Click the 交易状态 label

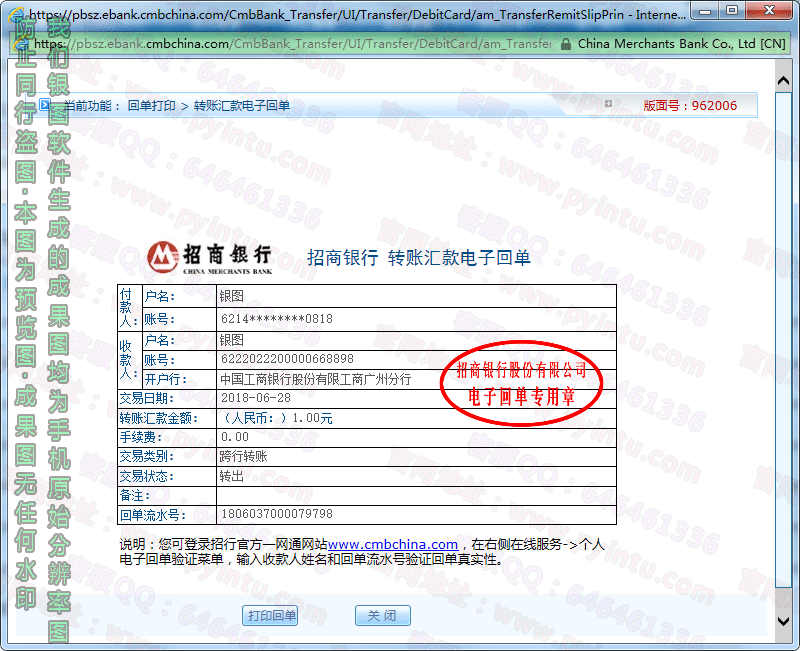(x=146, y=477)
